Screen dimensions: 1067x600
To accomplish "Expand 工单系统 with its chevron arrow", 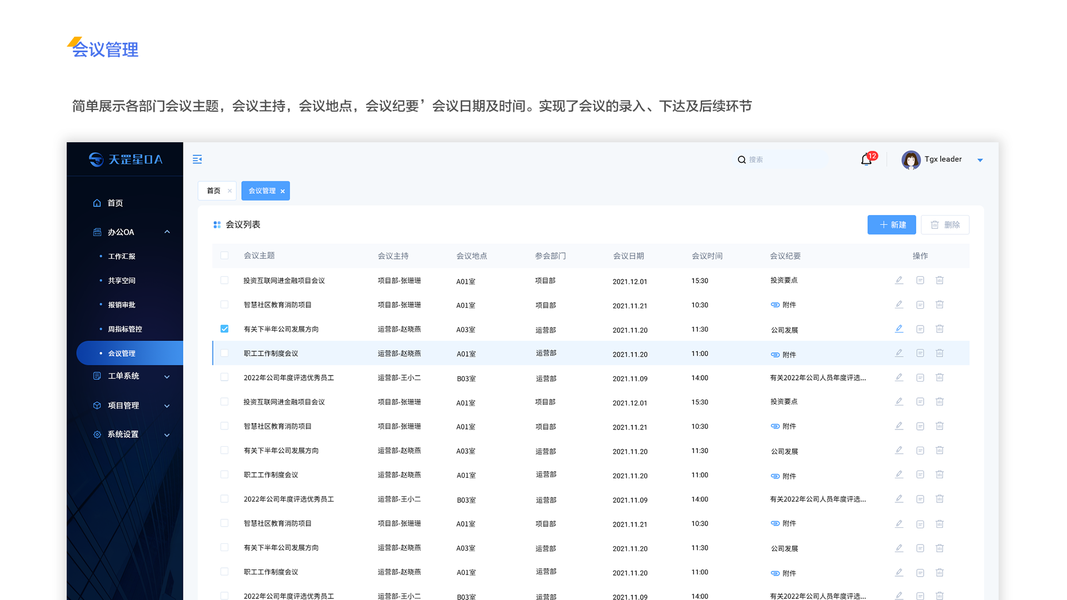I will 167,377.
